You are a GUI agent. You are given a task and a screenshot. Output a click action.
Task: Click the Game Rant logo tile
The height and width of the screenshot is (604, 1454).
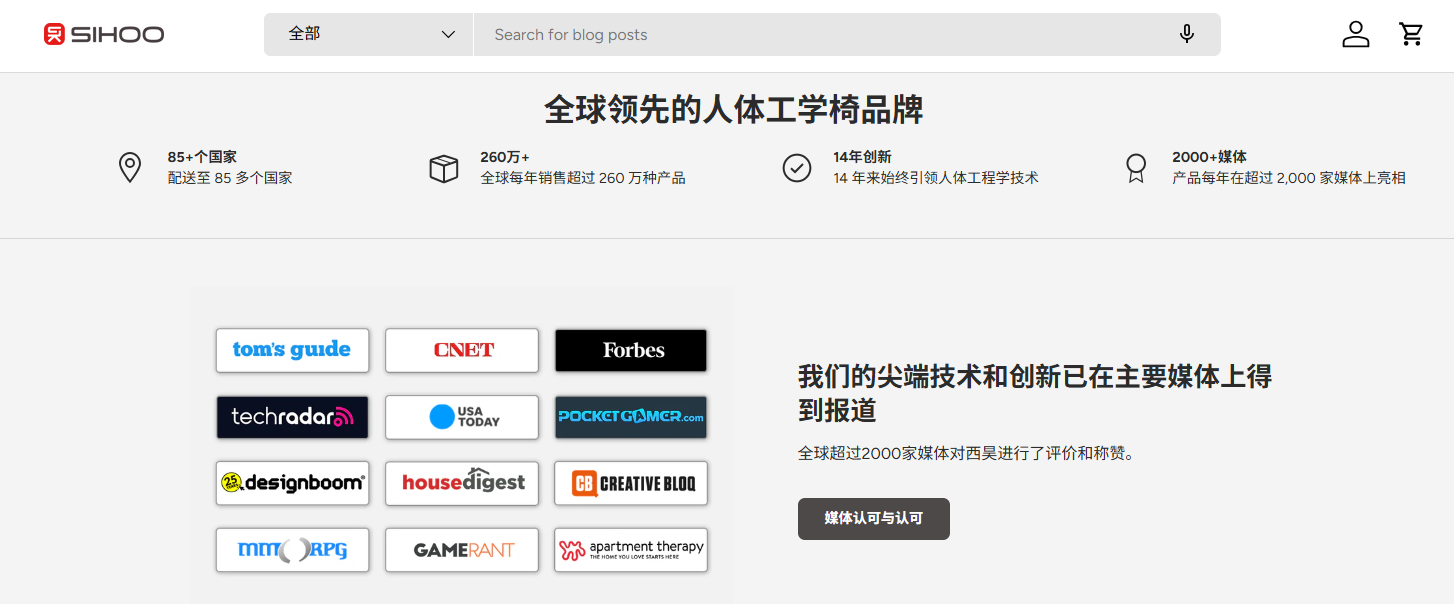(462, 550)
